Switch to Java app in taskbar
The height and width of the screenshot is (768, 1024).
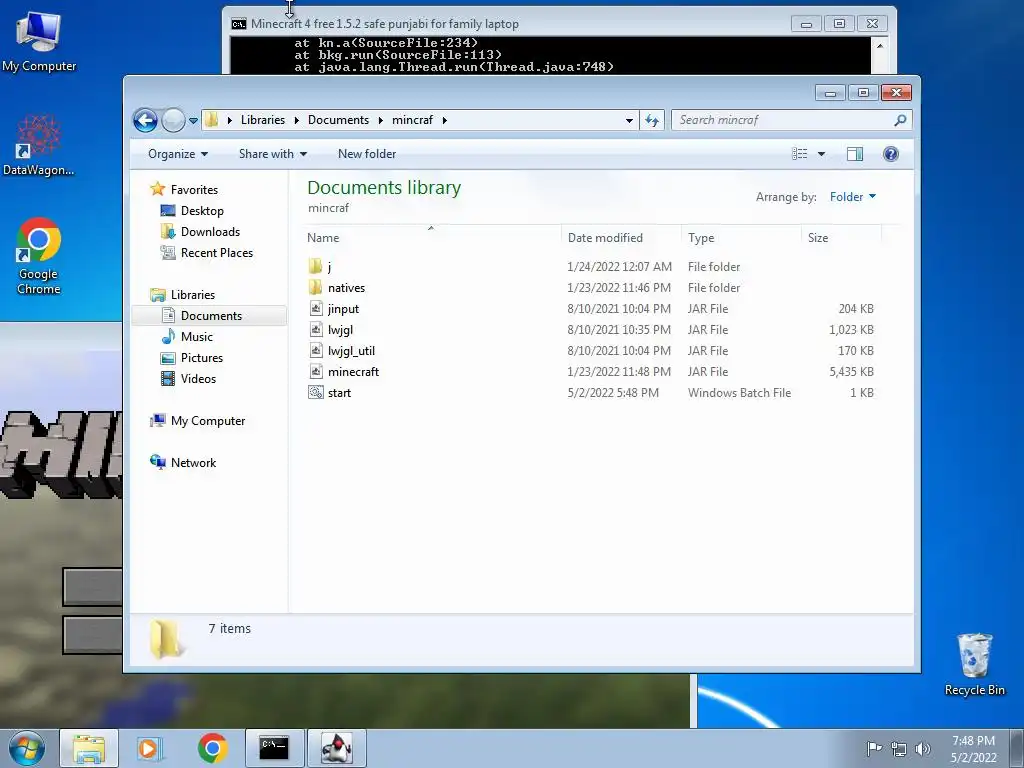tap(336, 748)
